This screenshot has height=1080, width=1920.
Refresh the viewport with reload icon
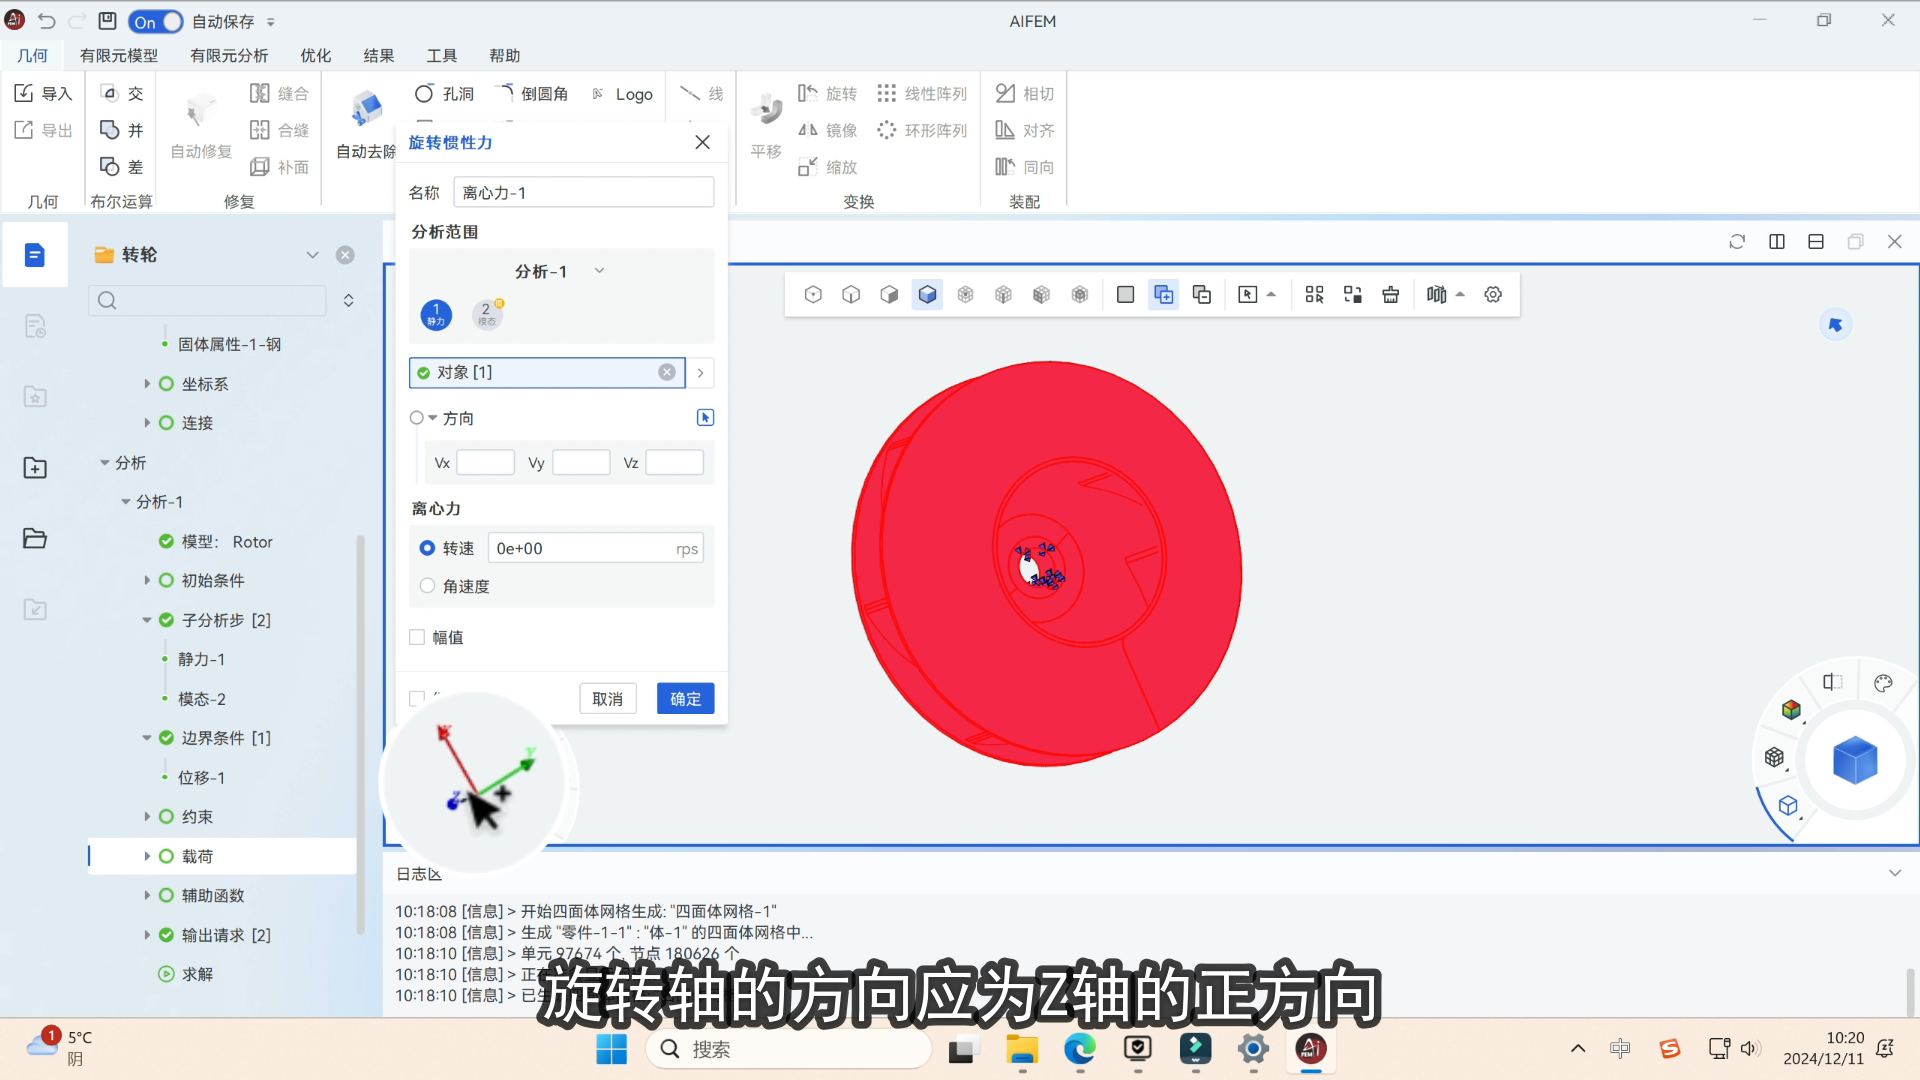pos(1737,242)
